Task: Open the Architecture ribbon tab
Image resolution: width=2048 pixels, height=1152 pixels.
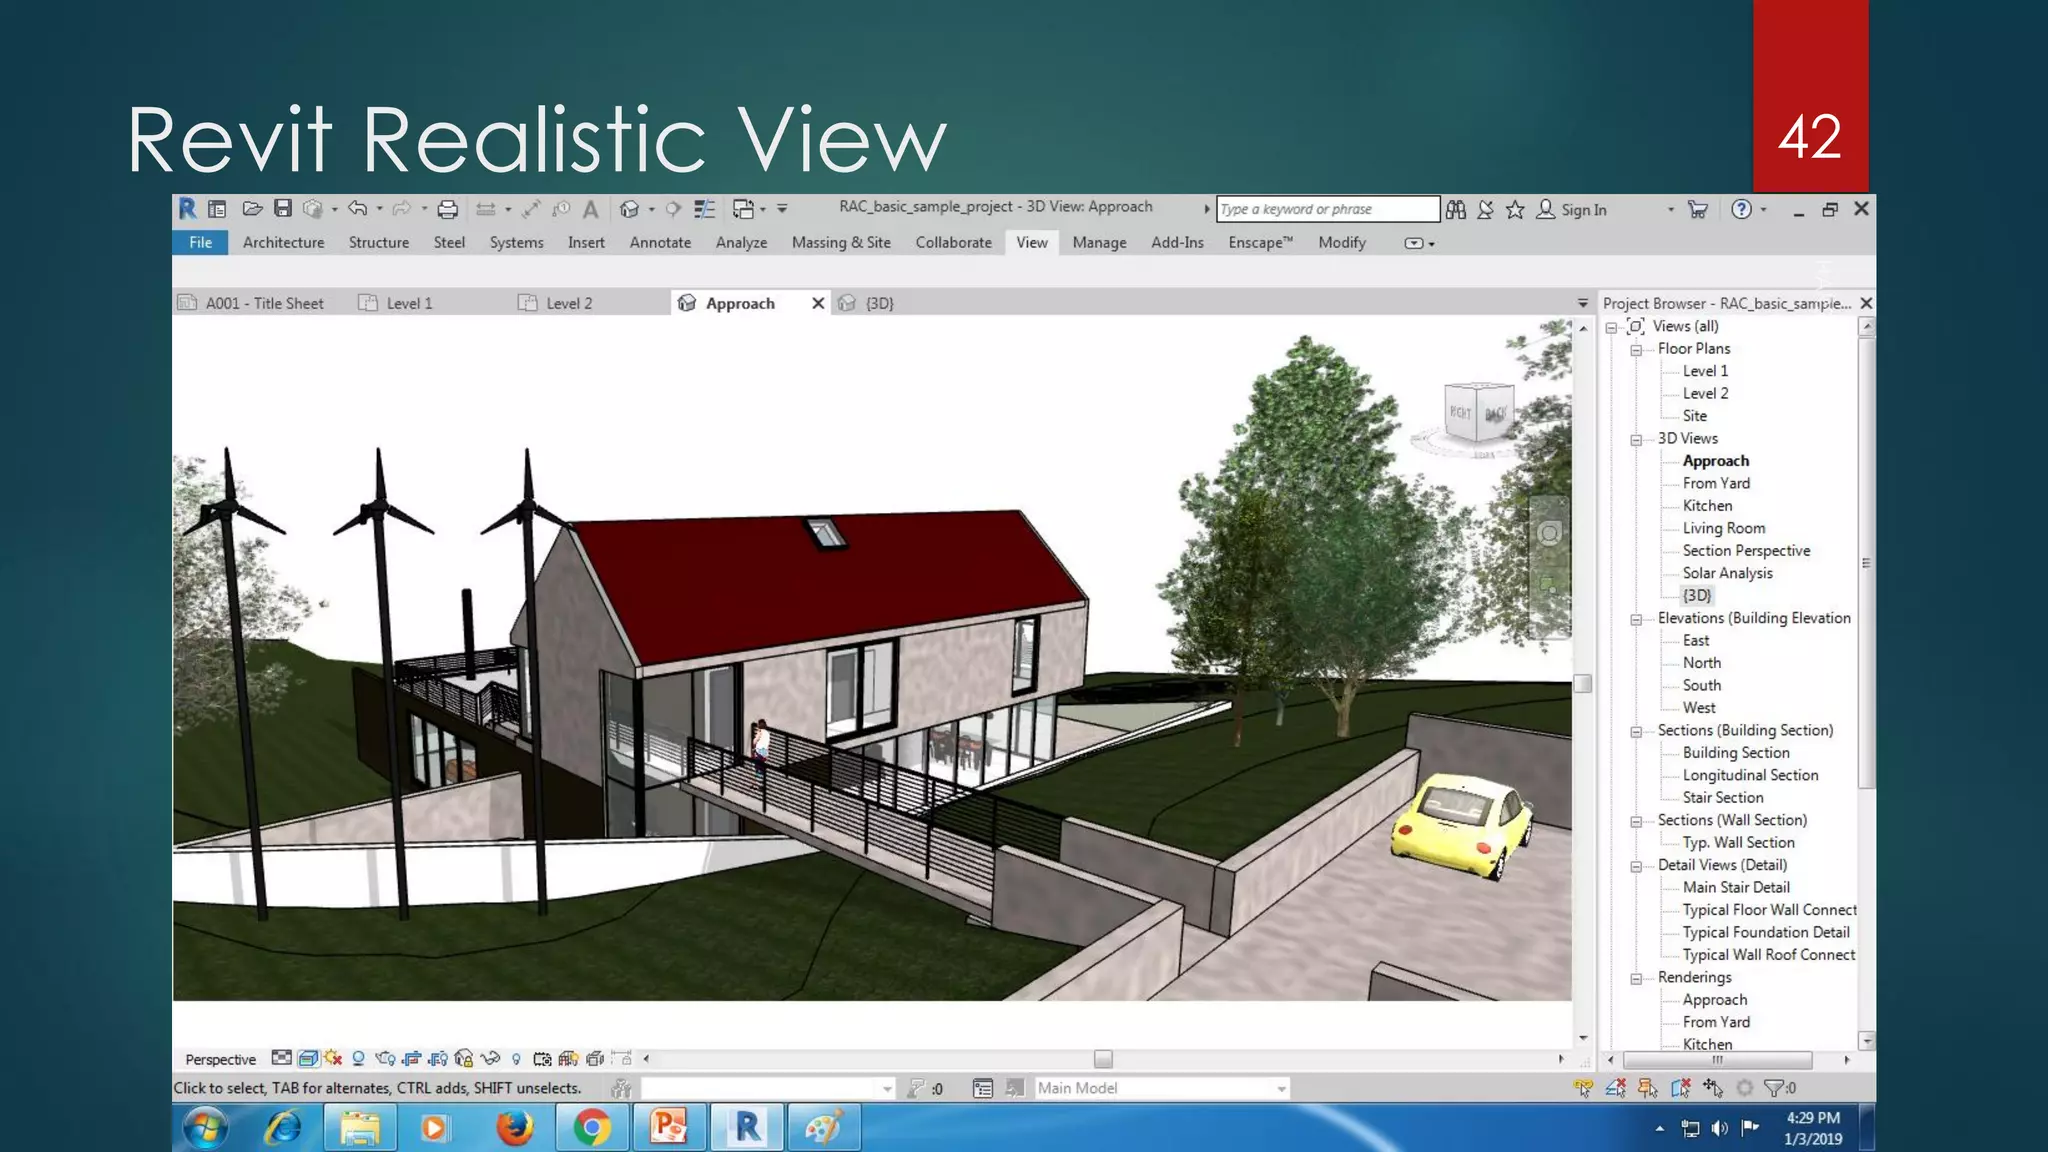Action: [283, 242]
